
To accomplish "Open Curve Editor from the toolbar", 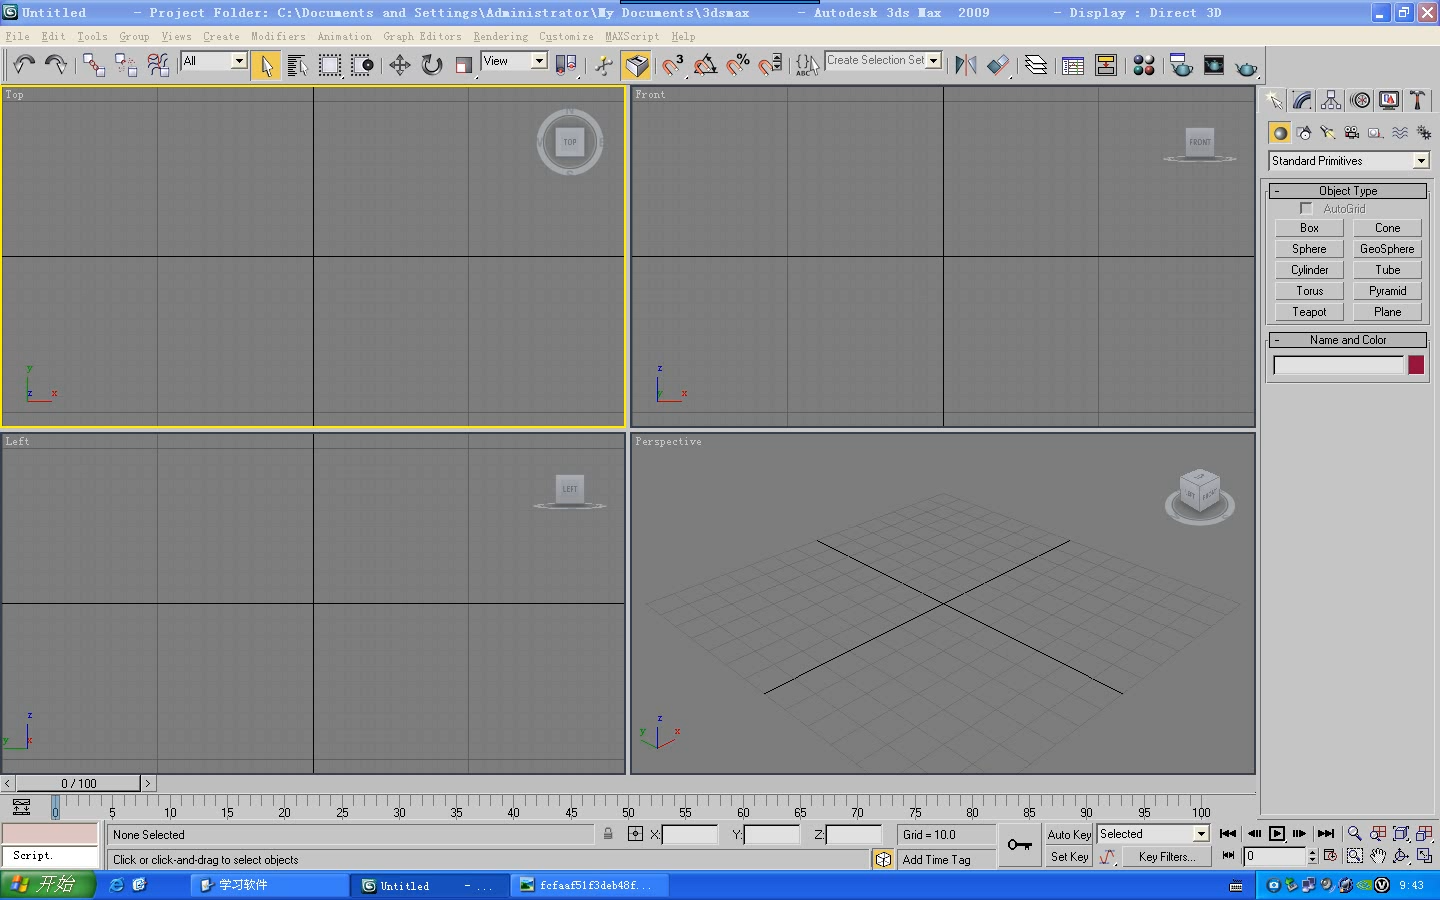I will (1073, 66).
